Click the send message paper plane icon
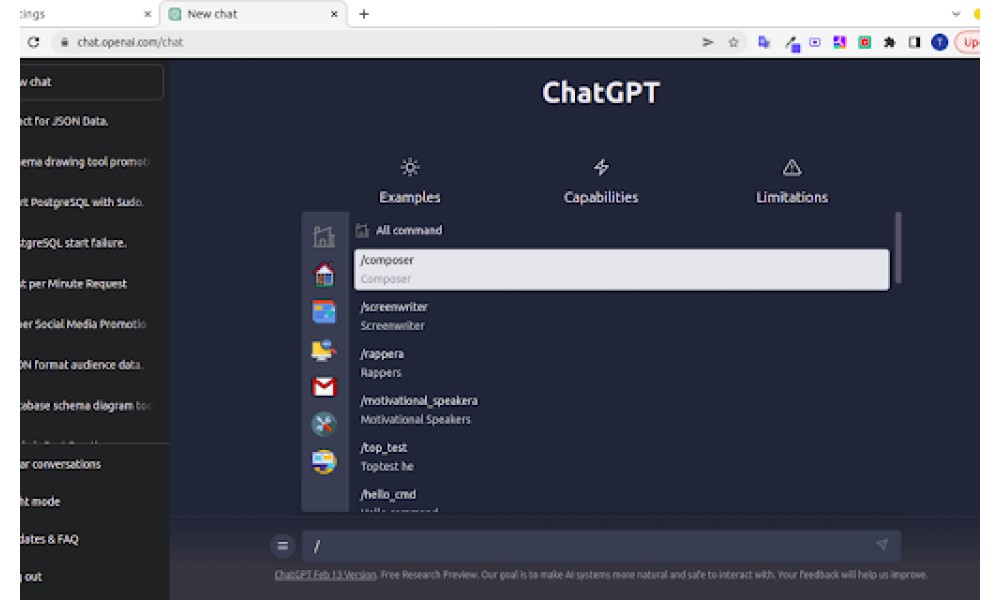The width and height of the screenshot is (1000, 600). coord(882,544)
